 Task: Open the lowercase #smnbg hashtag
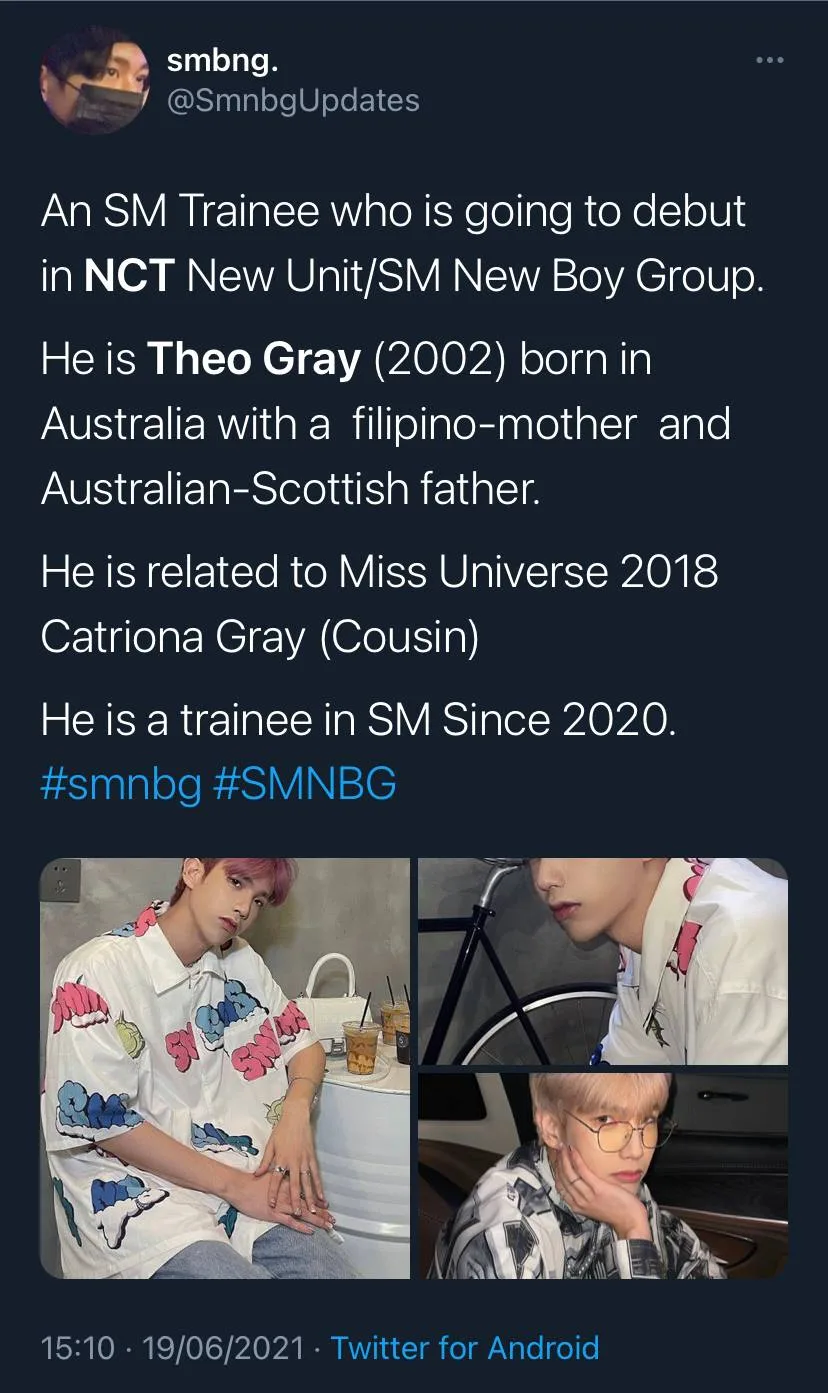tap(121, 784)
